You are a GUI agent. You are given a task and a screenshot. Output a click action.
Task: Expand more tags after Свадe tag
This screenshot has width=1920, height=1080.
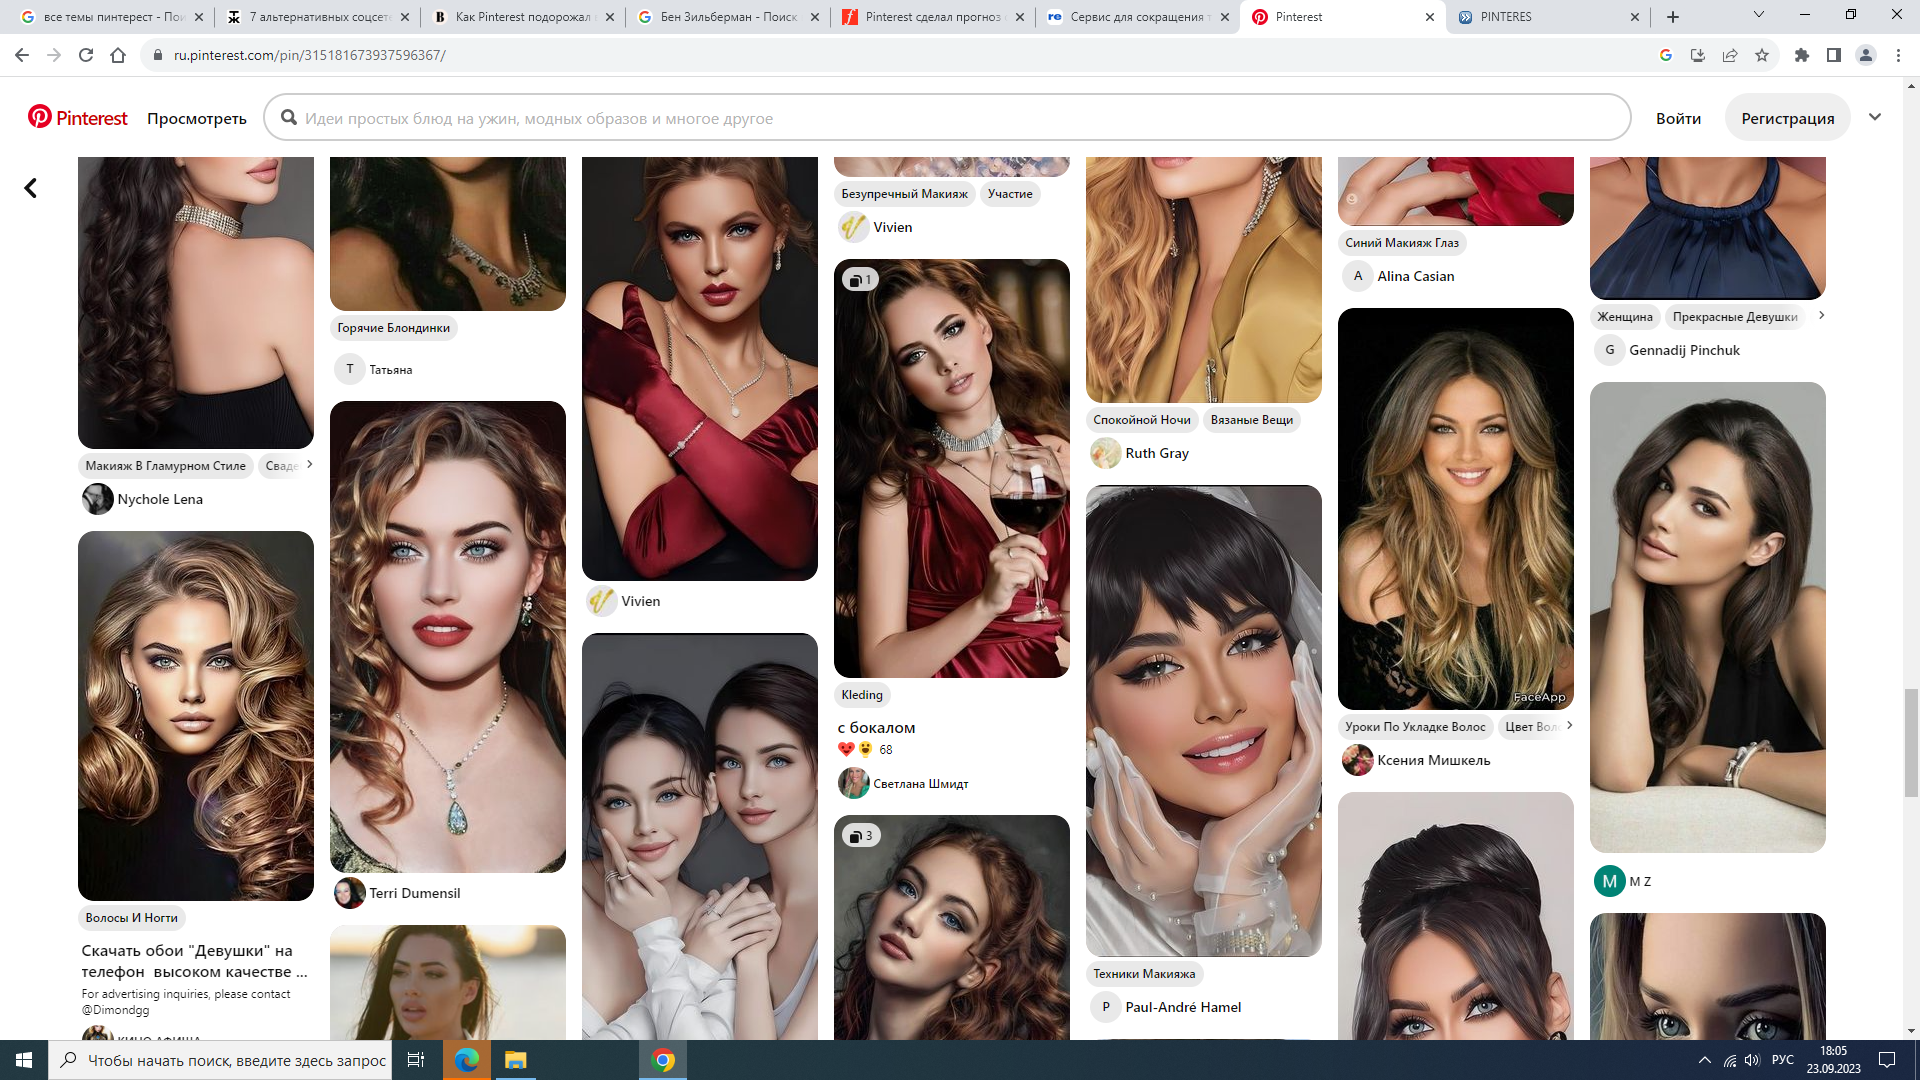310,464
